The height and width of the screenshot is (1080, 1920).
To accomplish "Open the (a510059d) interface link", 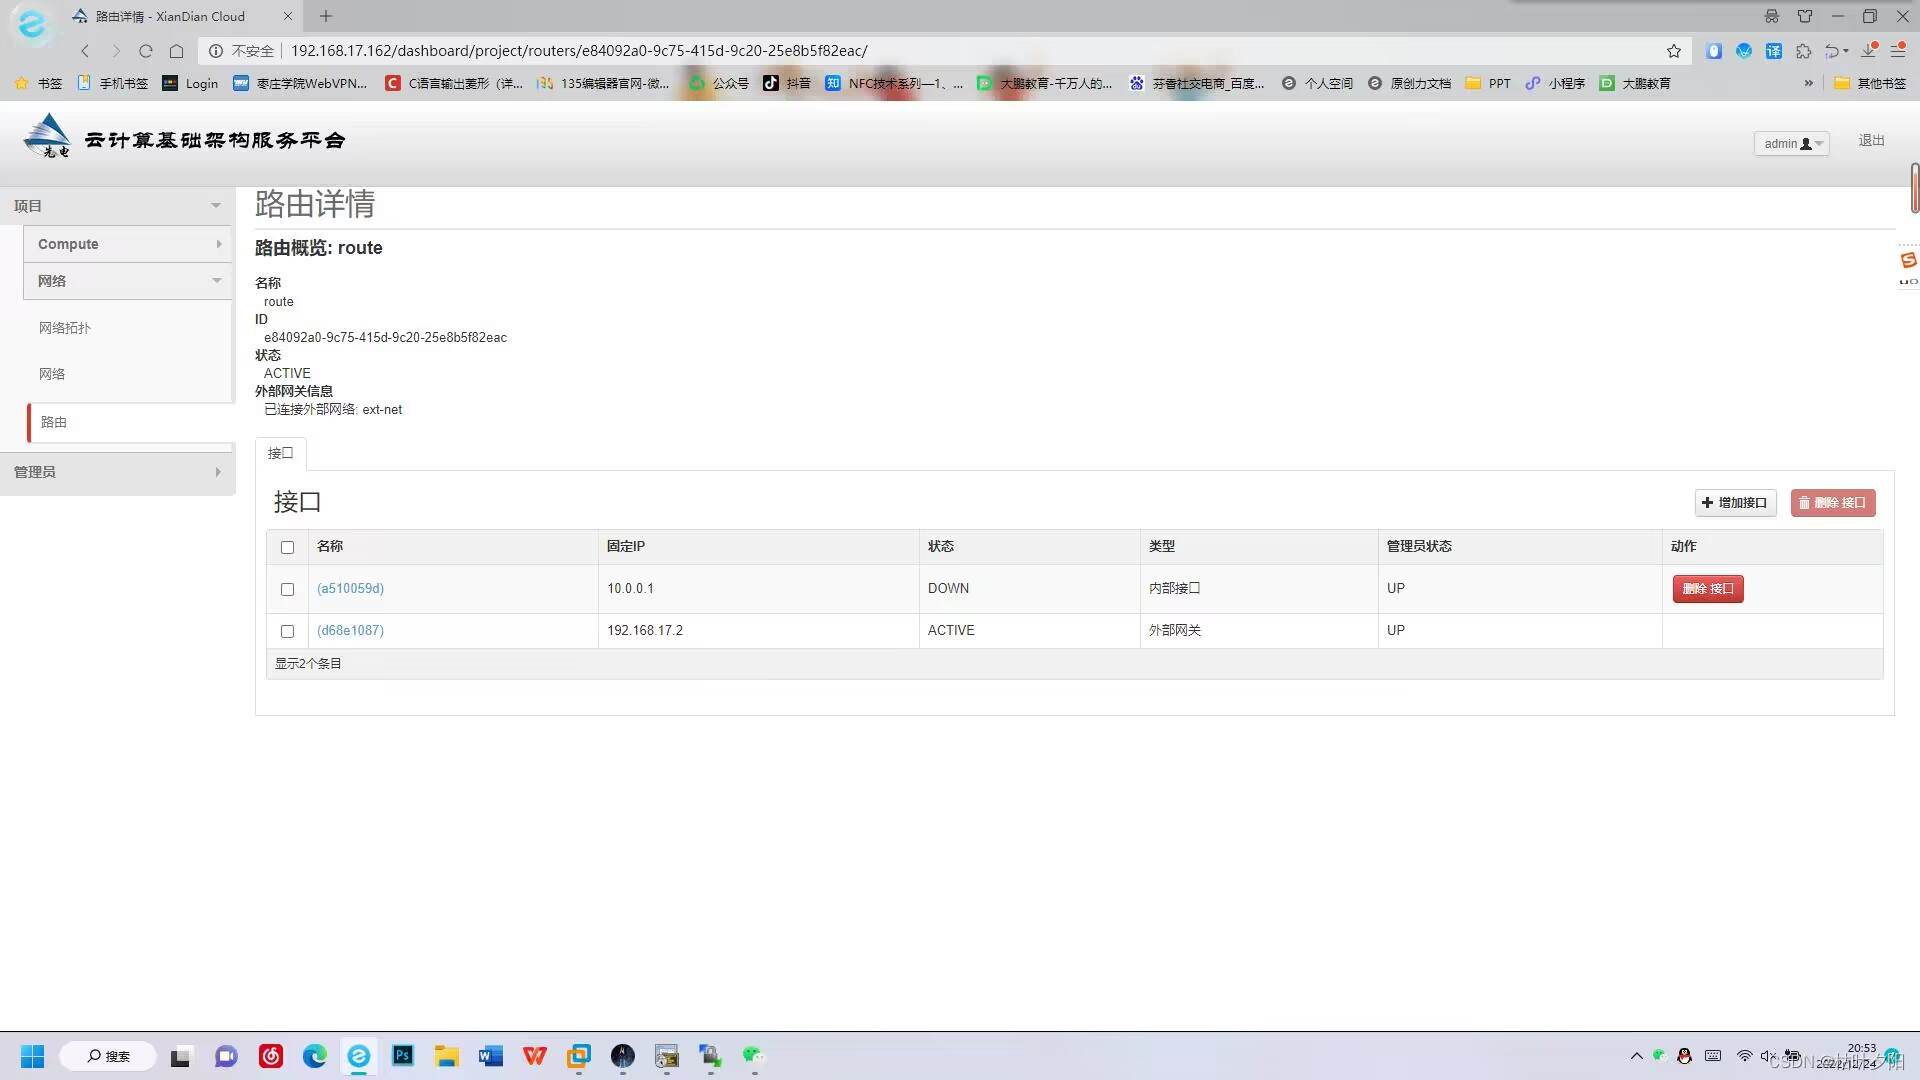I will tap(350, 588).
